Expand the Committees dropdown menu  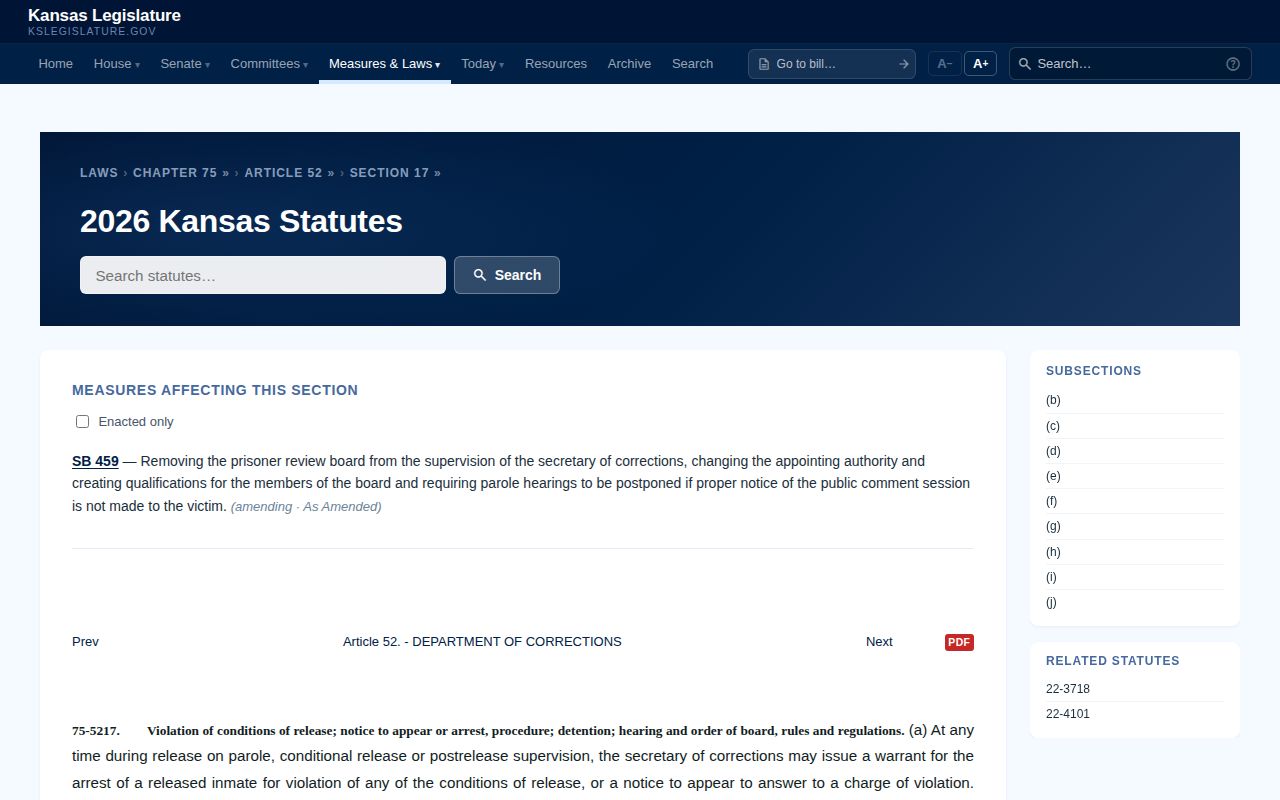point(269,64)
